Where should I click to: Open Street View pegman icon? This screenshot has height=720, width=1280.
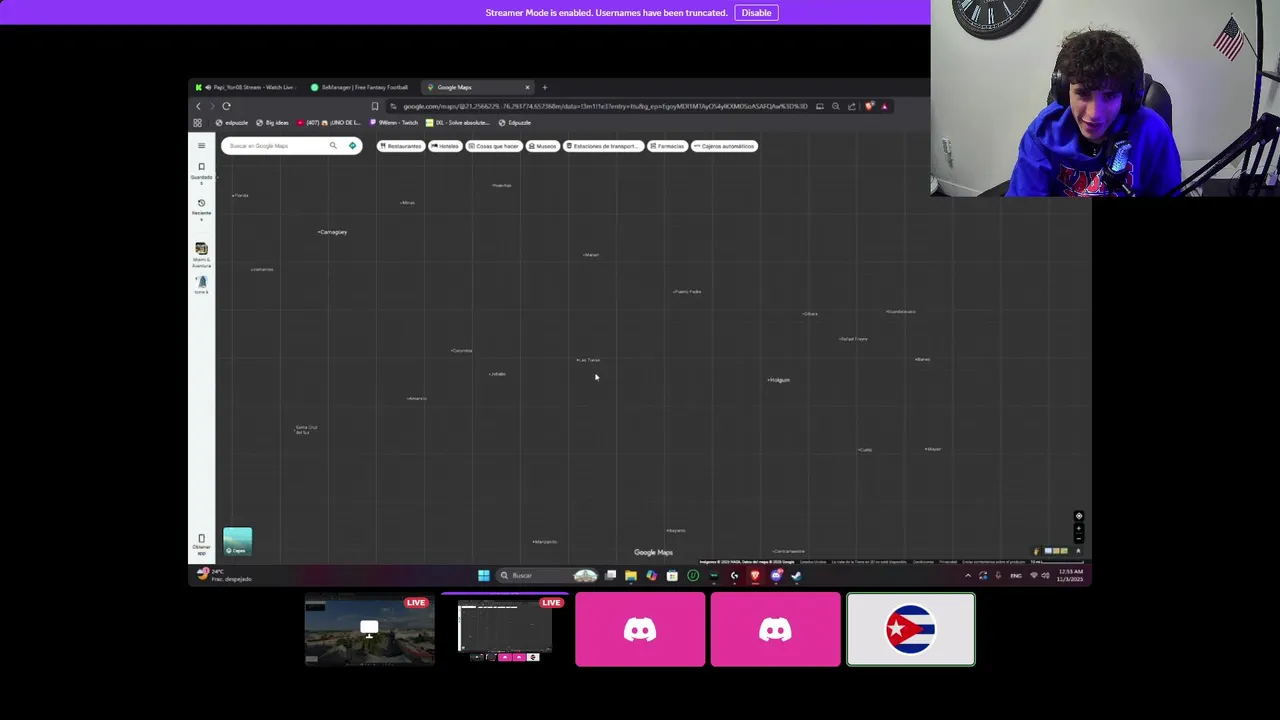[x=1036, y=551]
